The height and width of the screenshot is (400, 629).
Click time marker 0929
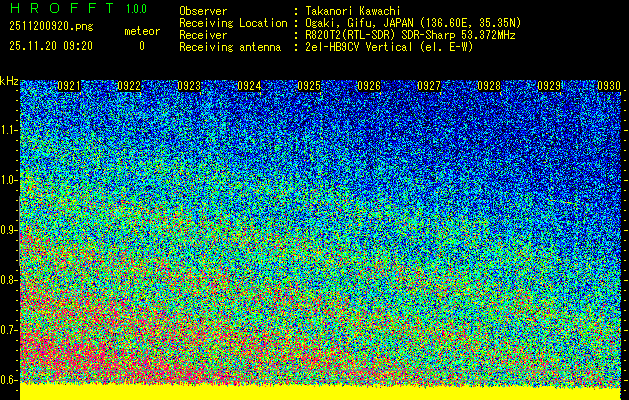click(549, 86)
